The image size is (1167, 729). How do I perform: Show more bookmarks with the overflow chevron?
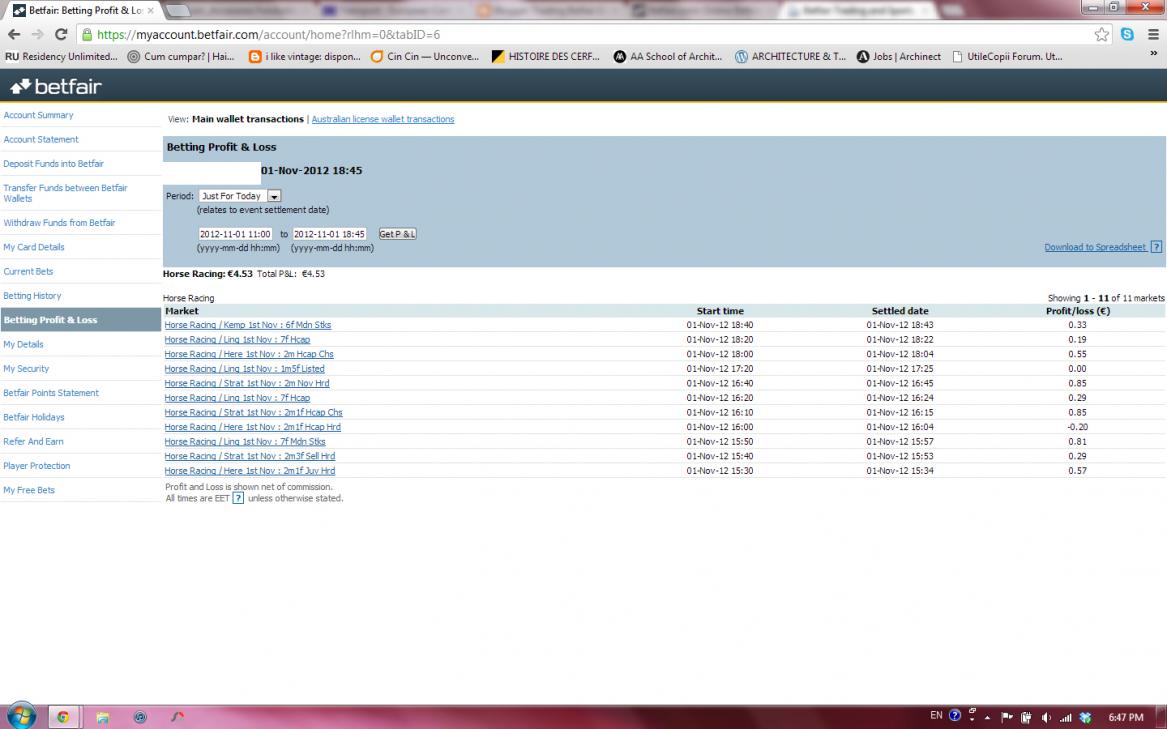point(1154,54)
